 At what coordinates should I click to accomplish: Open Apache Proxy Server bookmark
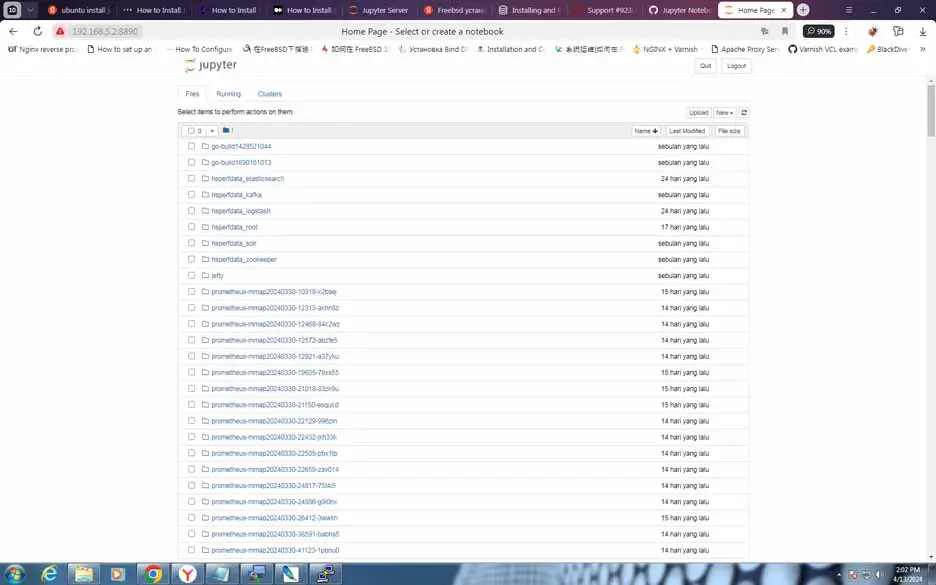745,49
